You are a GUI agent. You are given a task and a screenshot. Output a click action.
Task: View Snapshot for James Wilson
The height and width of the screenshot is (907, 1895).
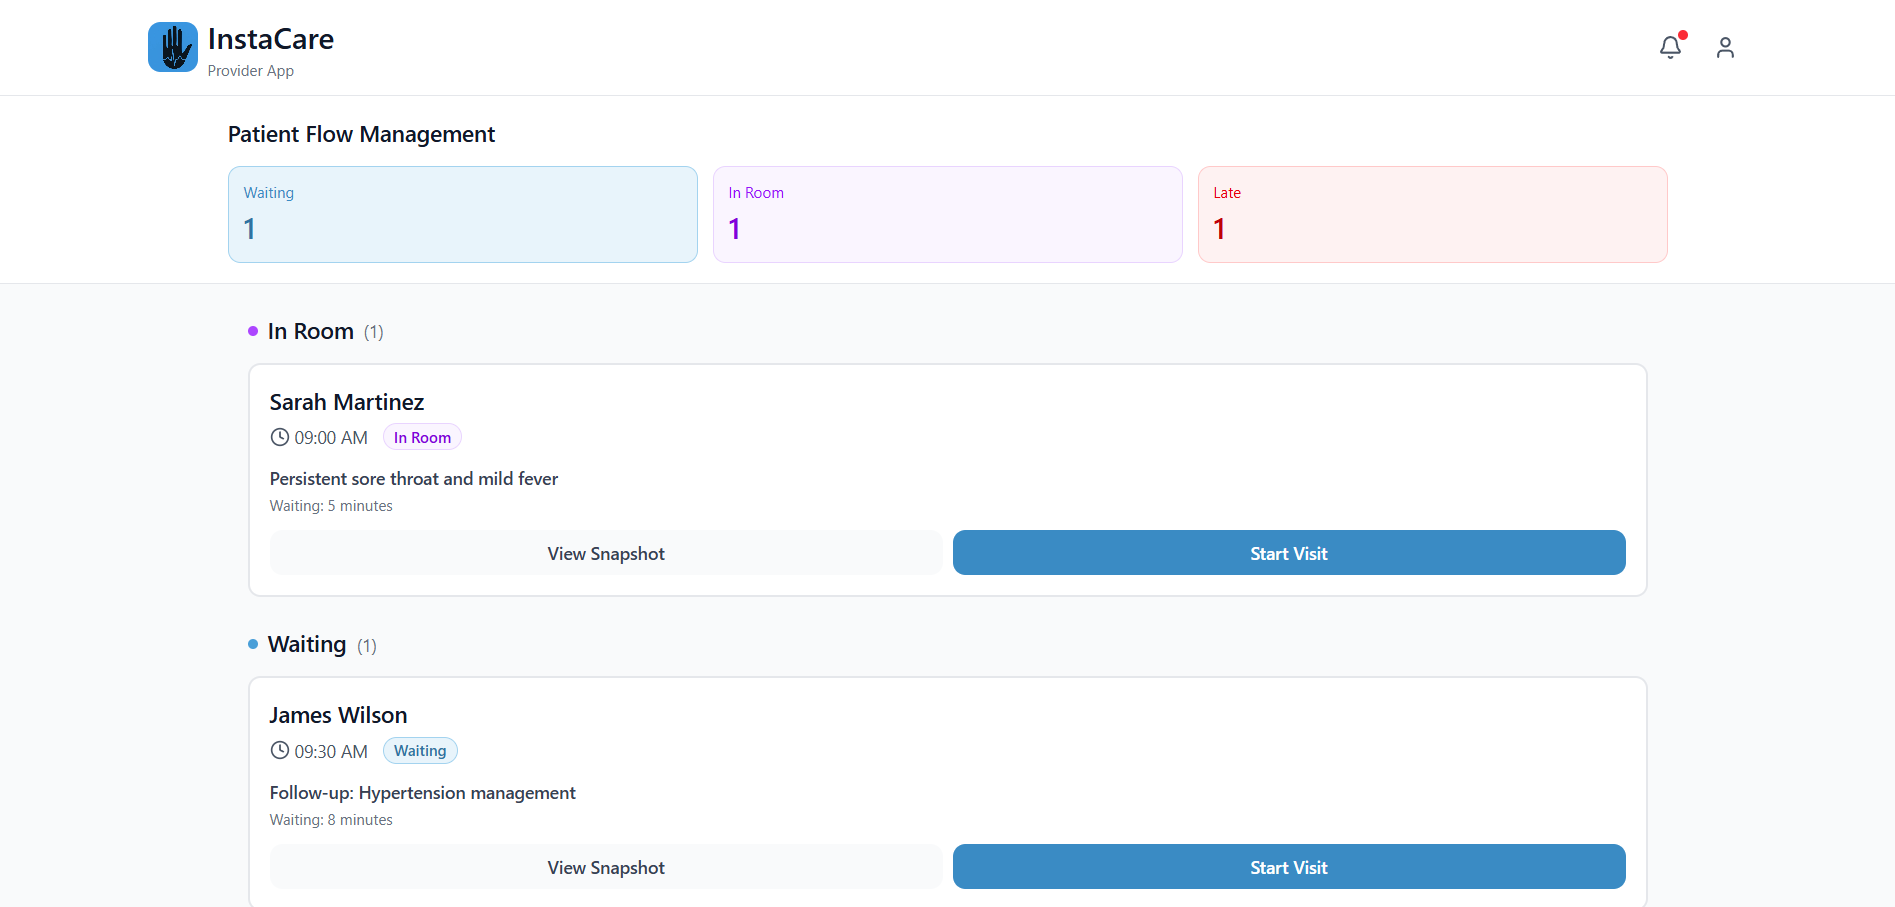pos(606,867)
